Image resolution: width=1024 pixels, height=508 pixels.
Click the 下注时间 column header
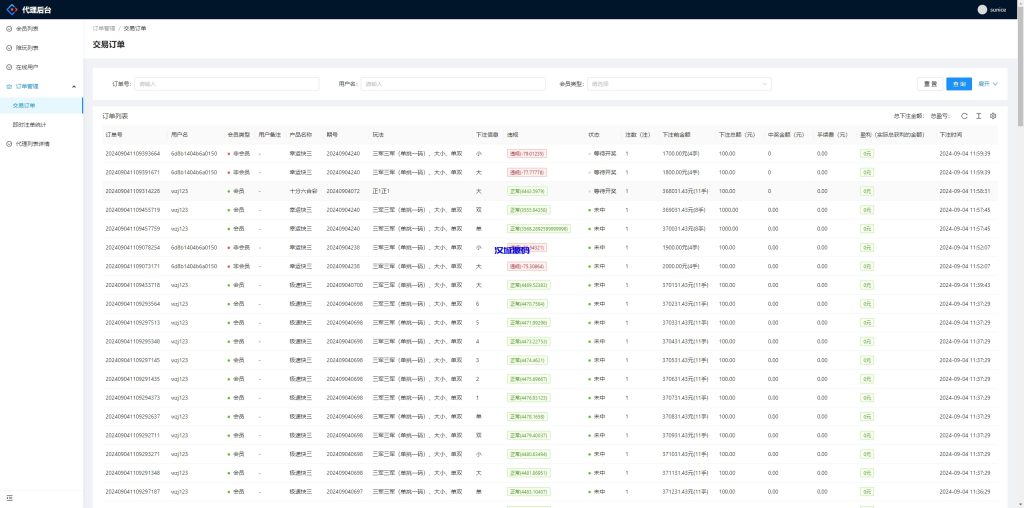tap(950, 134)
